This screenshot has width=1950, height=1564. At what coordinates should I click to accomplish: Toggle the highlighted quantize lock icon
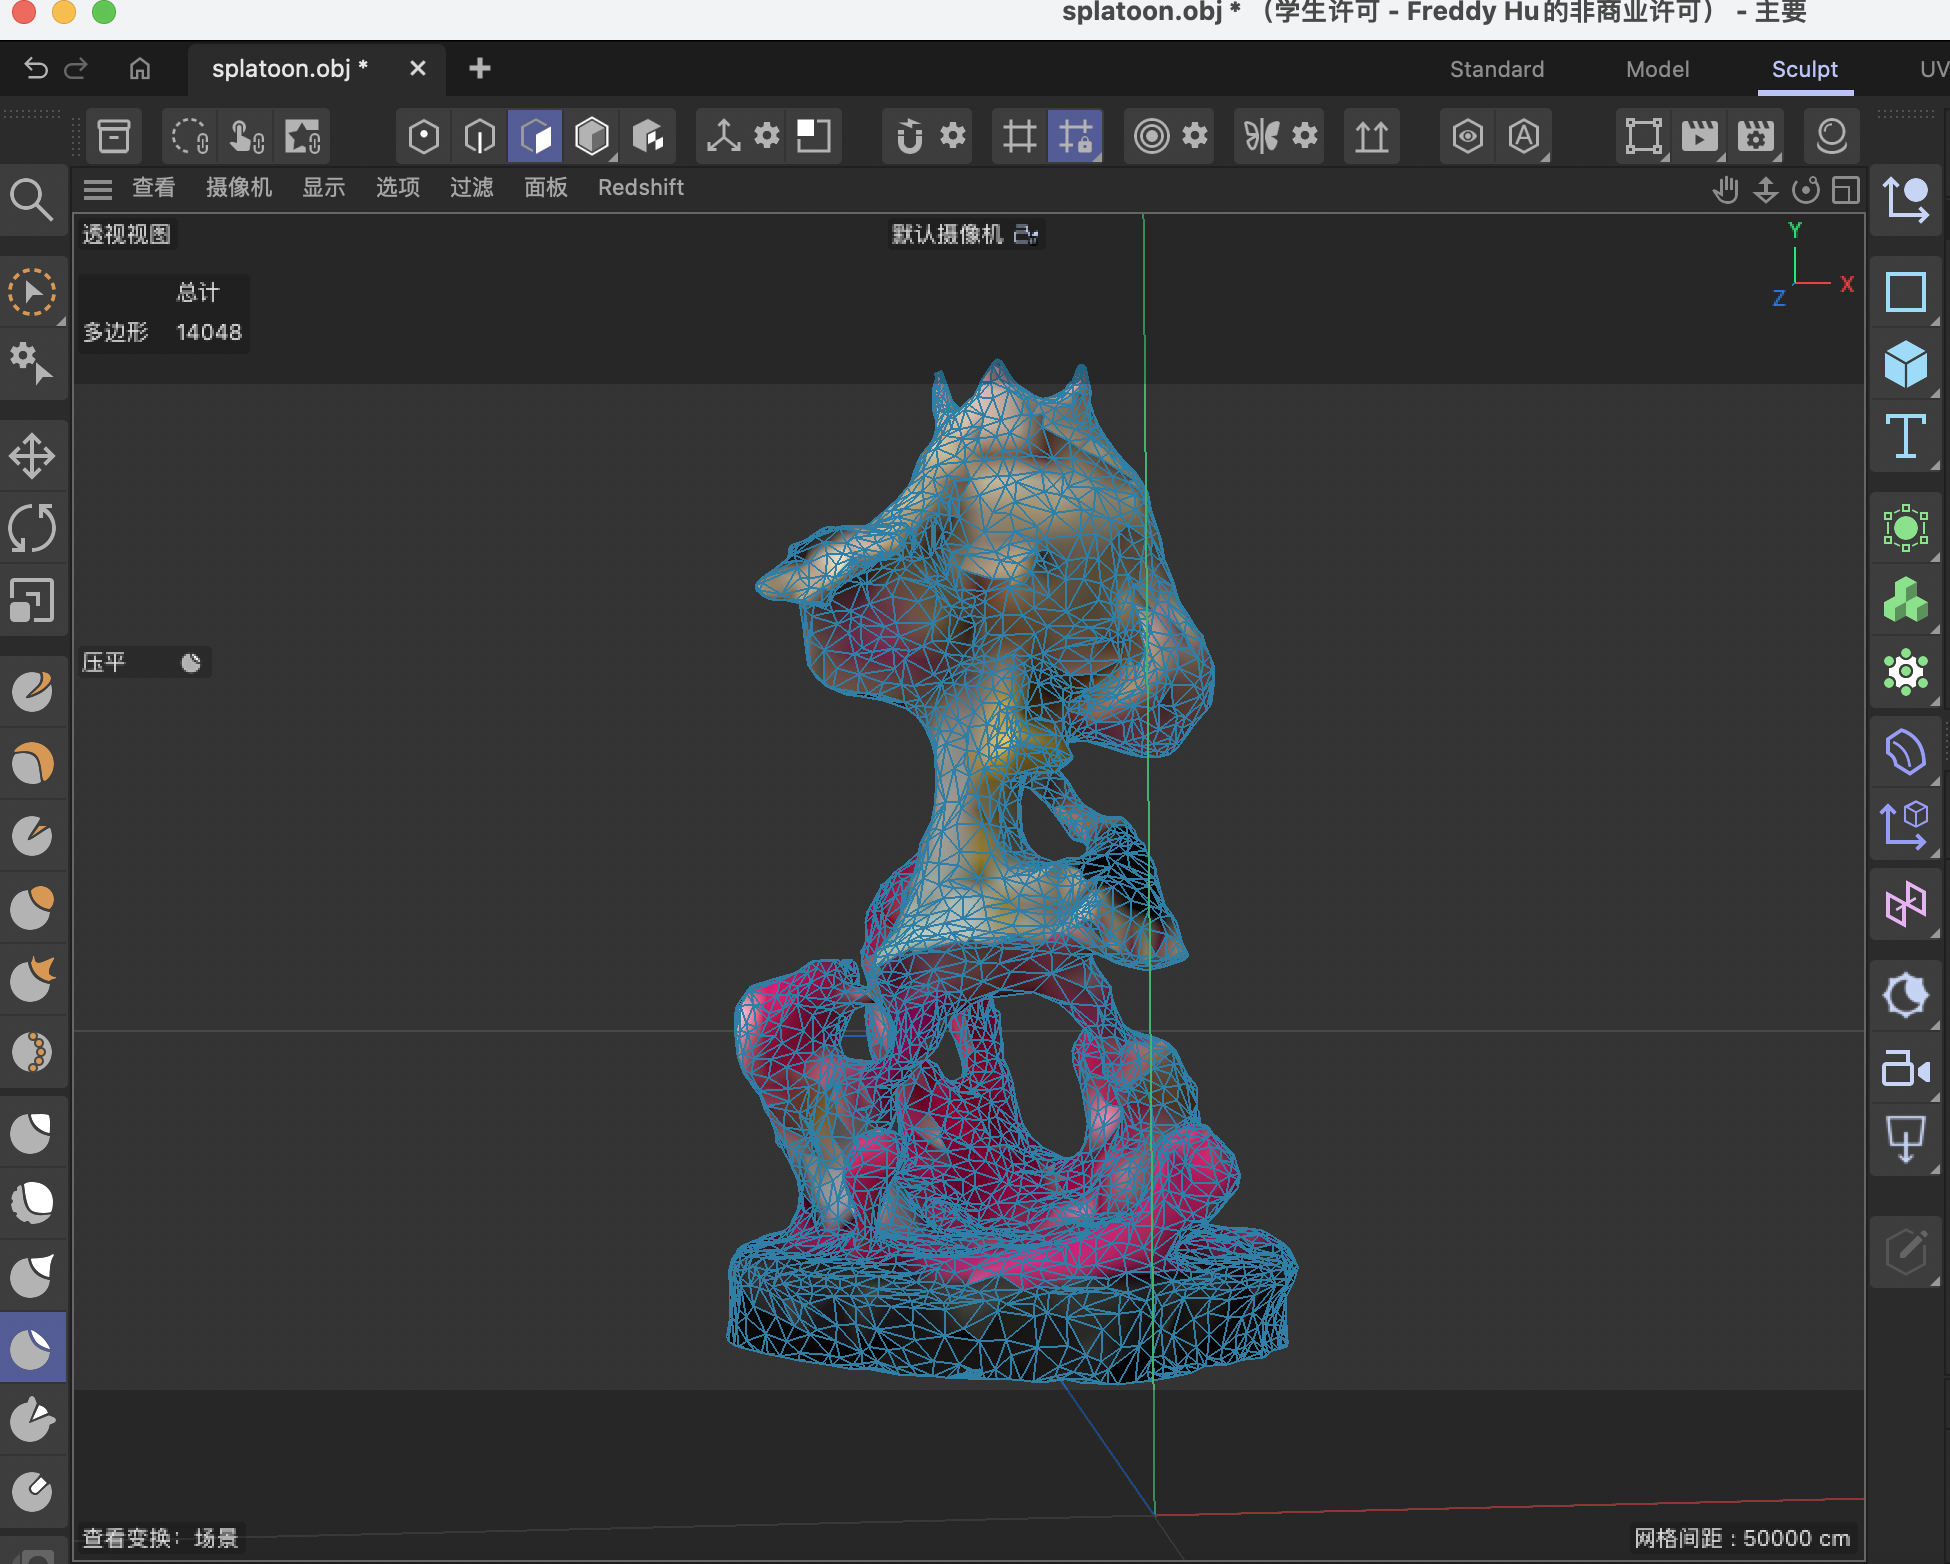1076,136
